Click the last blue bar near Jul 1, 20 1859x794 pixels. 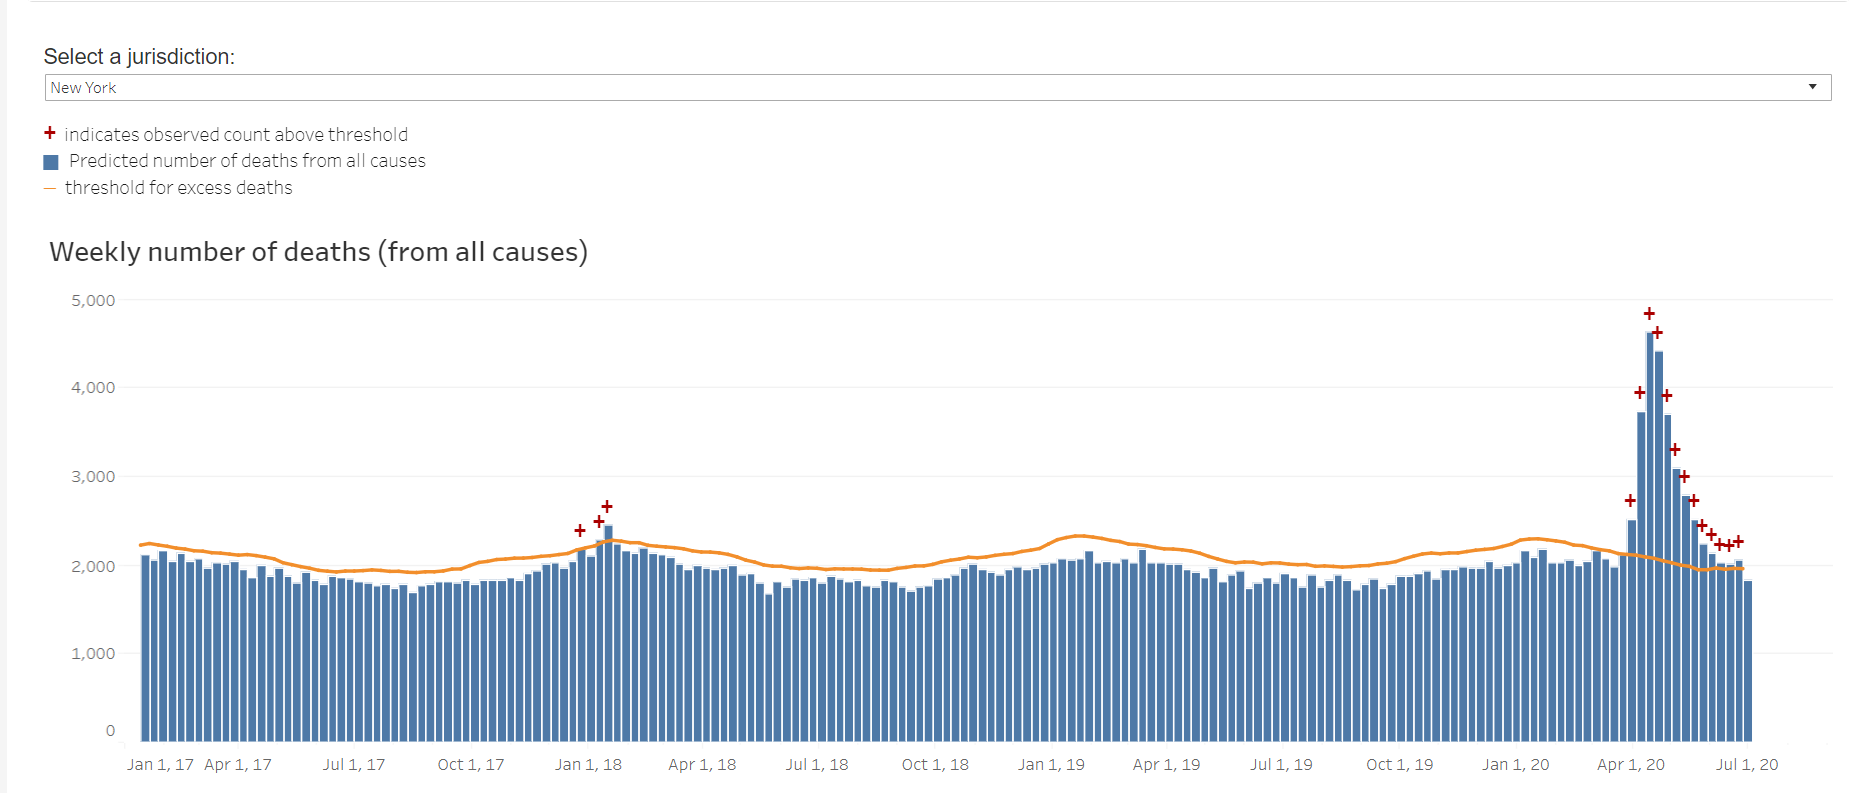point(1748,661)
